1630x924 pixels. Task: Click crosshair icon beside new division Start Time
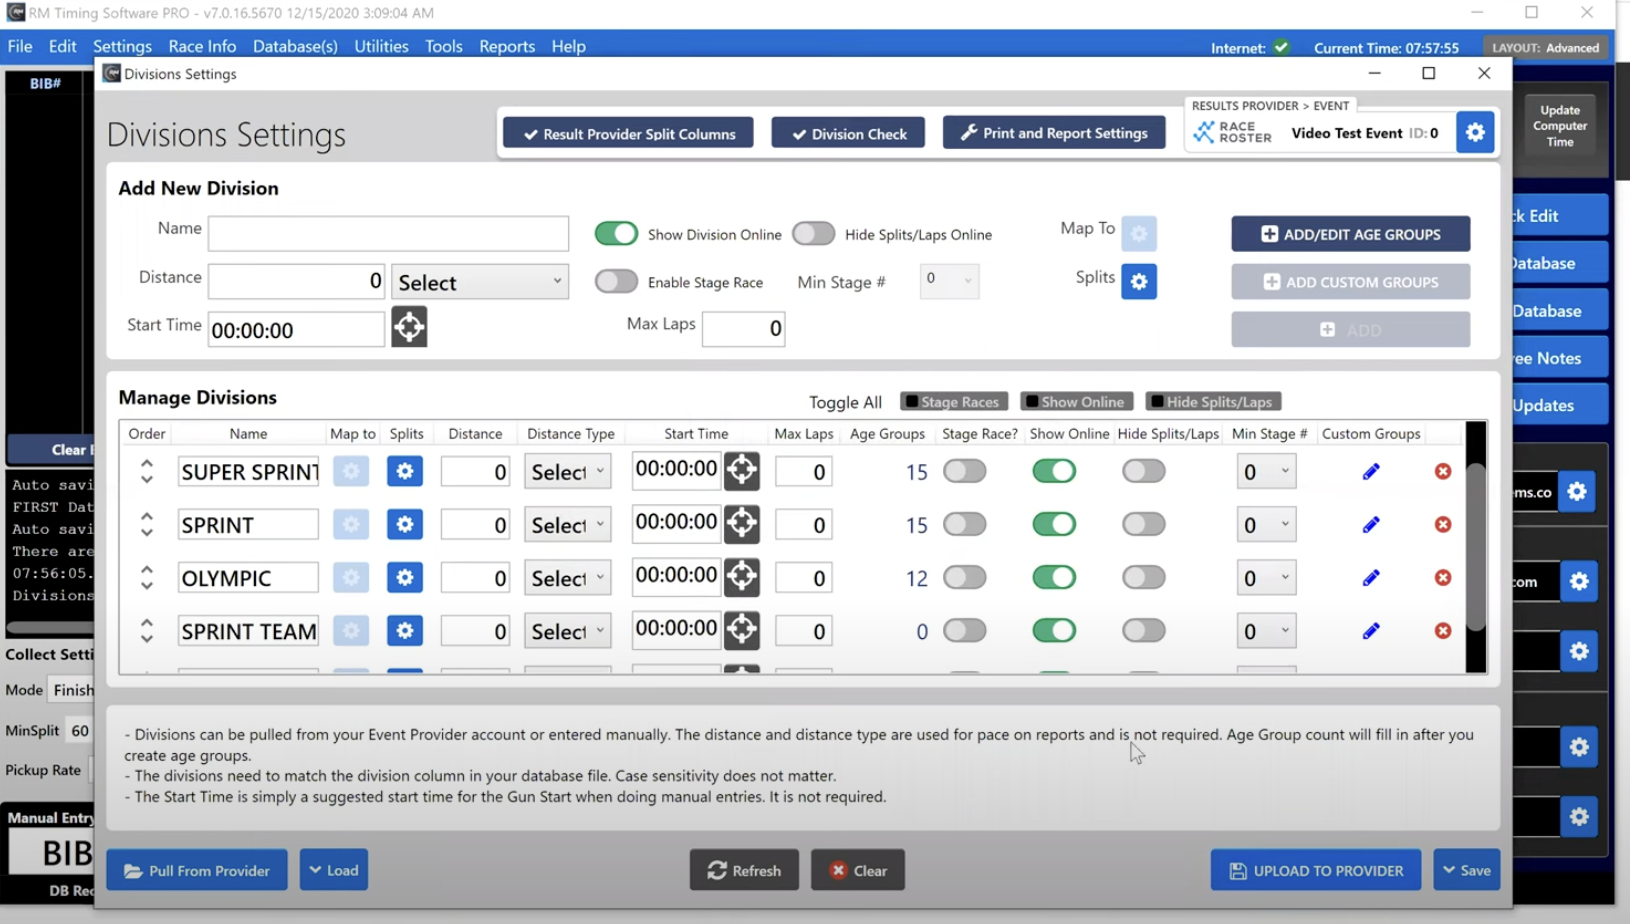[409, 328]
